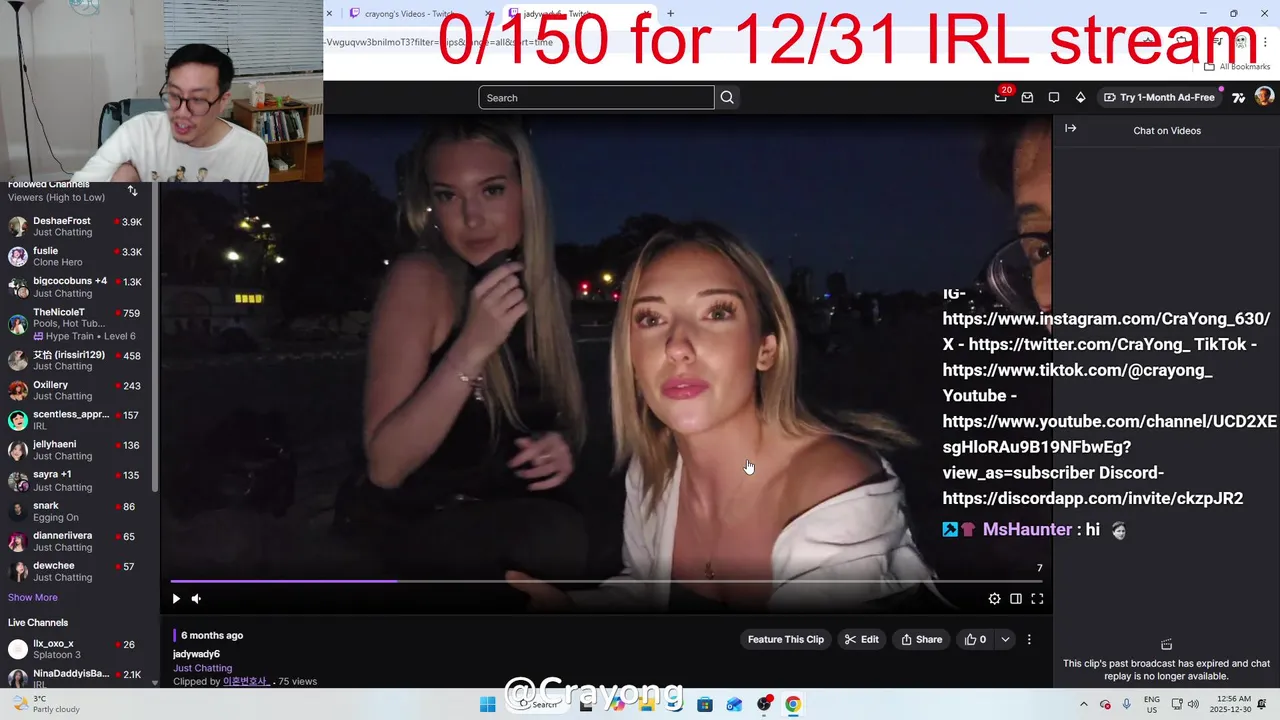The width and height of the screenshot is (1280, 720).
Task: Click Show More in followed channels
Action: (33, 597)
